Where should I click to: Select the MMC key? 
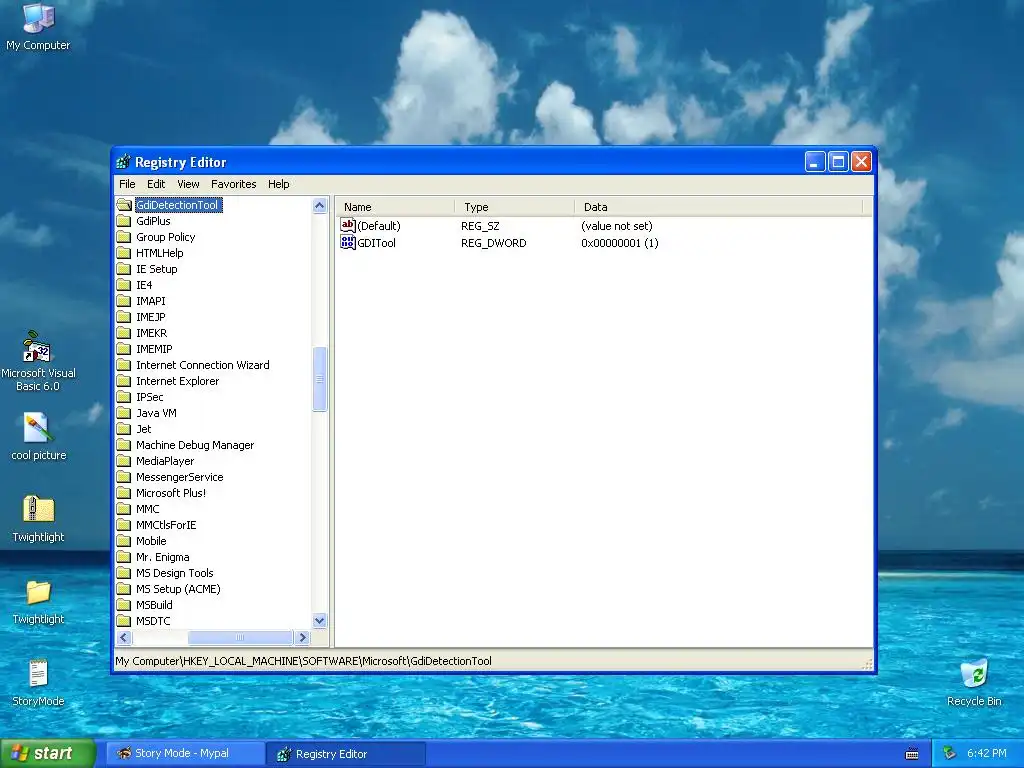pyautogui.click(x=148, y=509)
